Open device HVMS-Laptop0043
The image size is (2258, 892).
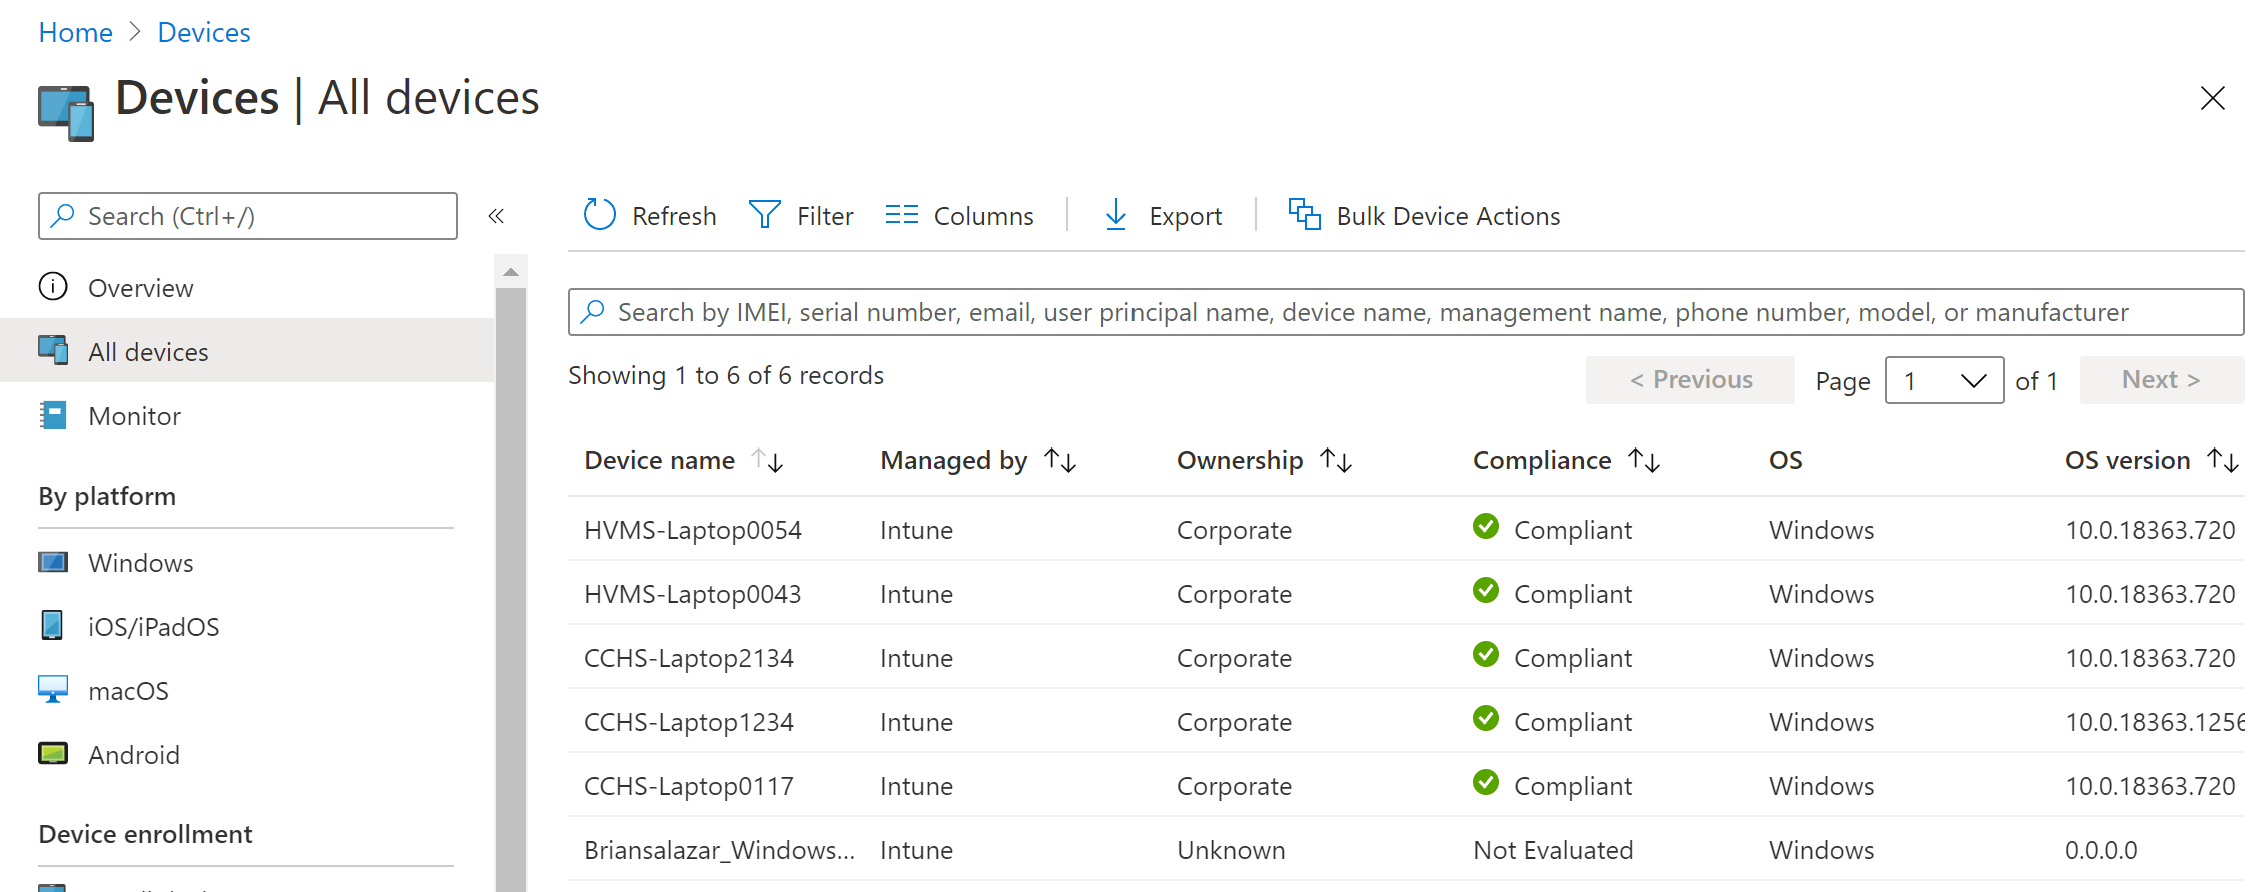(x=692, y=594)
